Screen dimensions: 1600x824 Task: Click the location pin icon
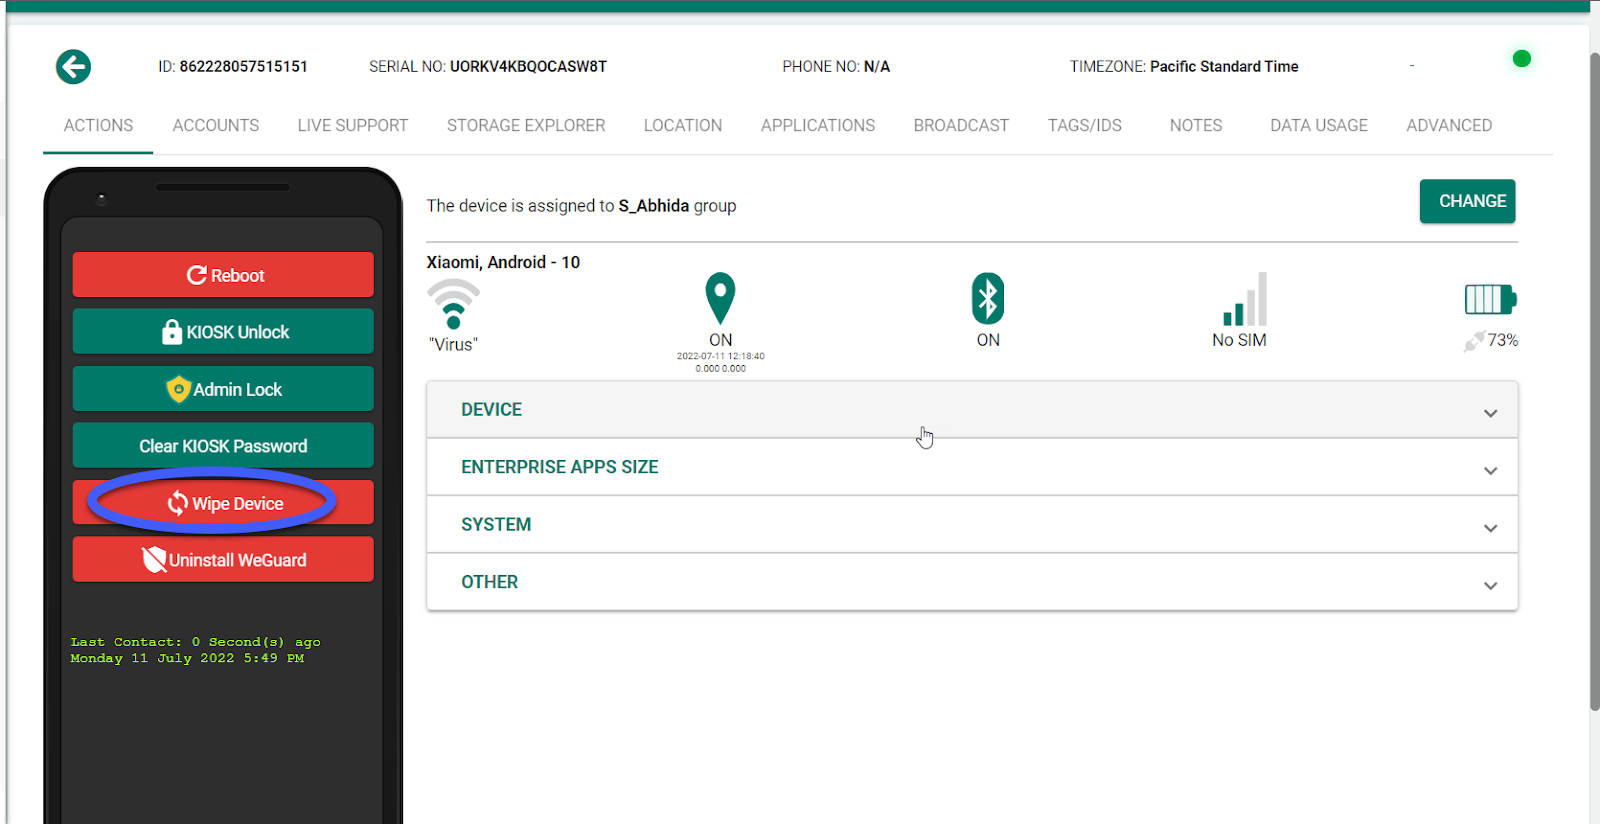pyautogui.click(x=720, y=298)
